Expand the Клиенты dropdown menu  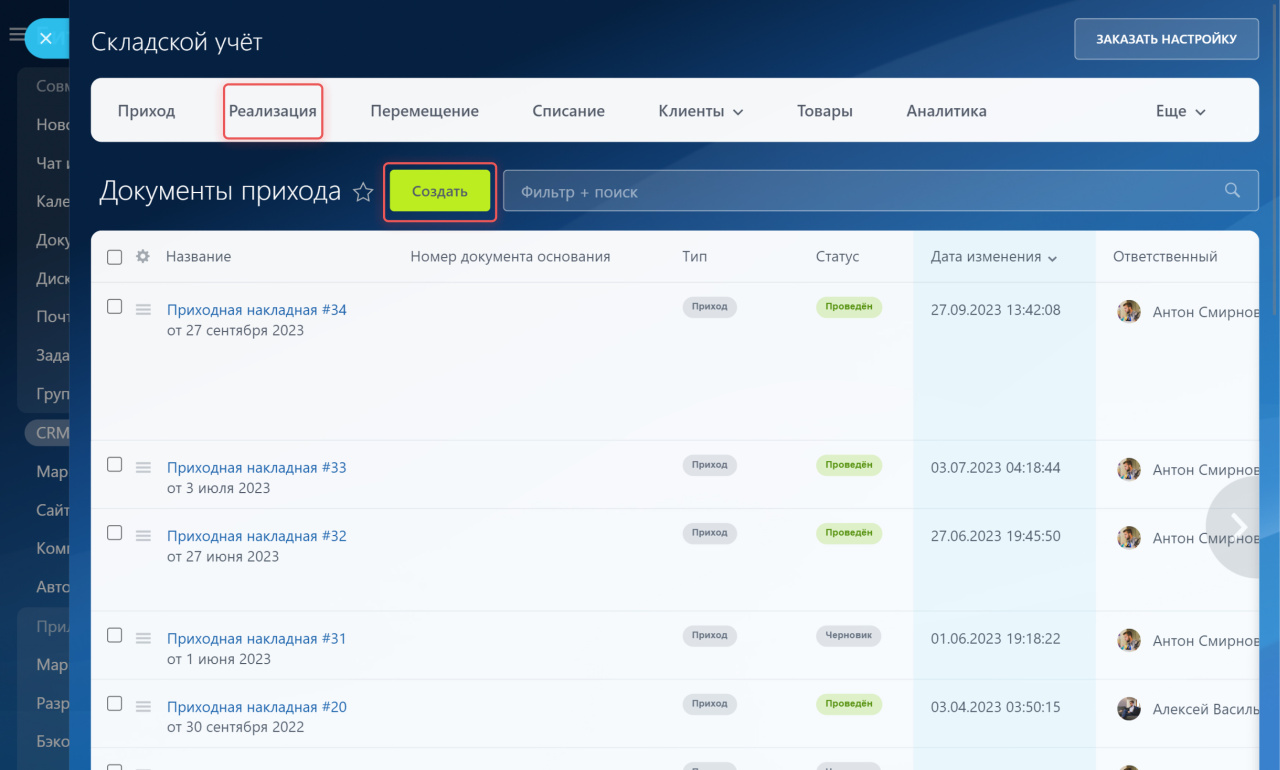tap(700, 111)
